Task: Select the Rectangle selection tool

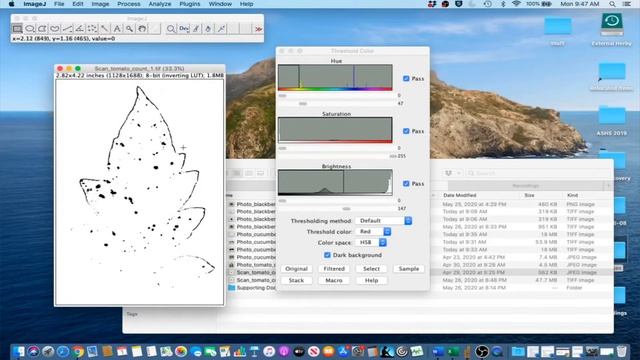Action: click(x=17, y=29)
